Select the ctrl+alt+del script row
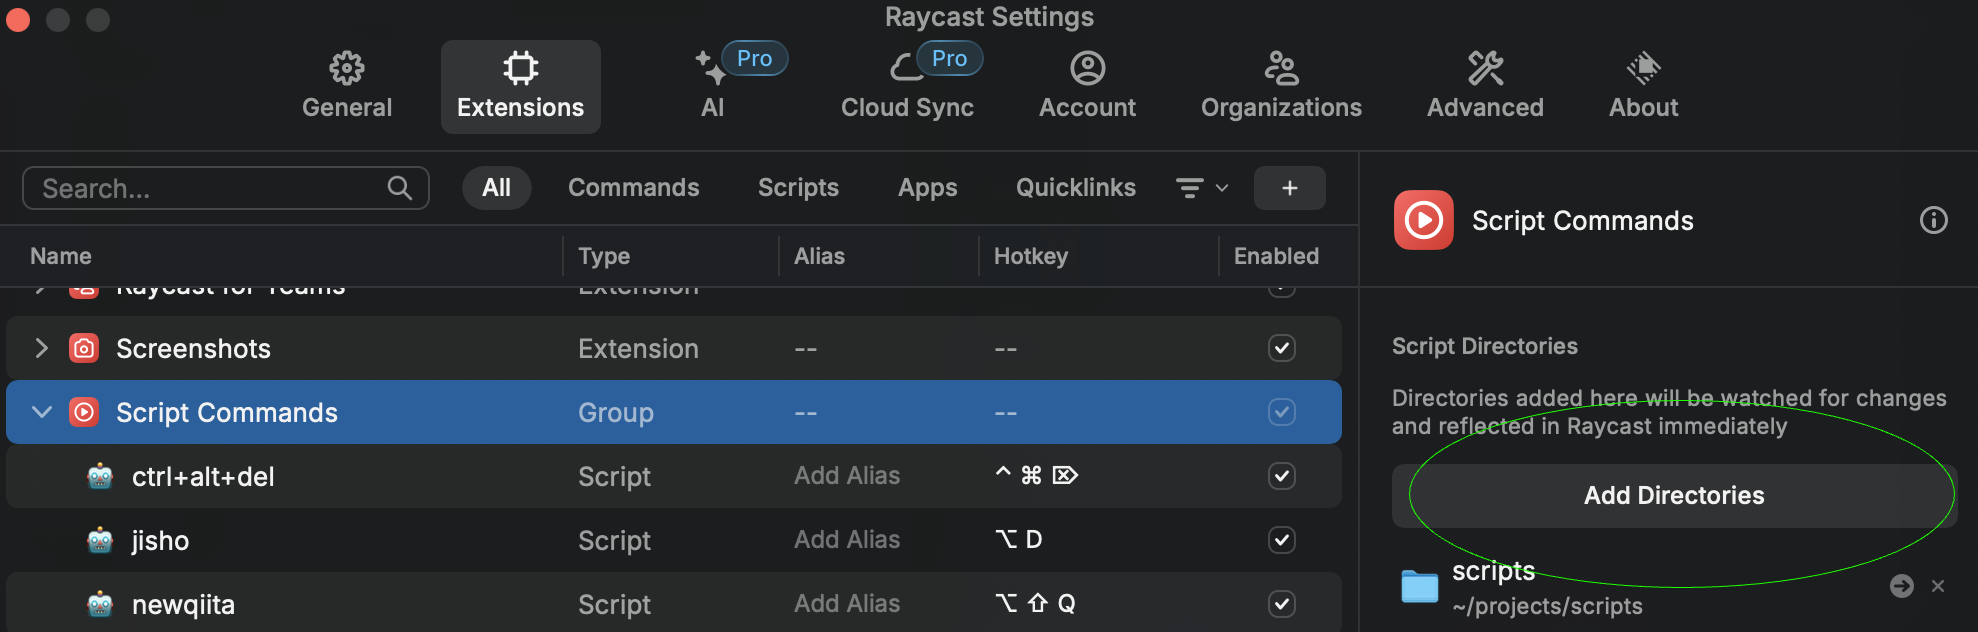1978x632 pixels. pos(674,476)
